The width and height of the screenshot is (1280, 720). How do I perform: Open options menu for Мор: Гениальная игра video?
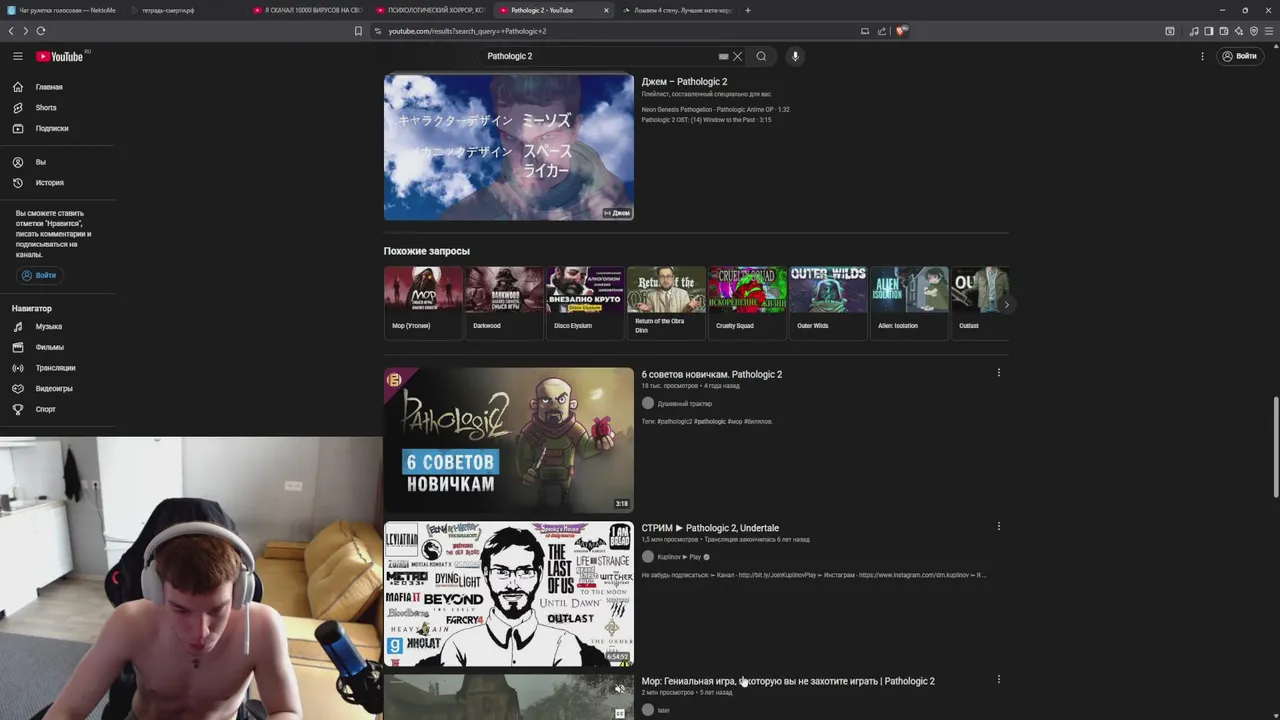[x=998, y=680]
